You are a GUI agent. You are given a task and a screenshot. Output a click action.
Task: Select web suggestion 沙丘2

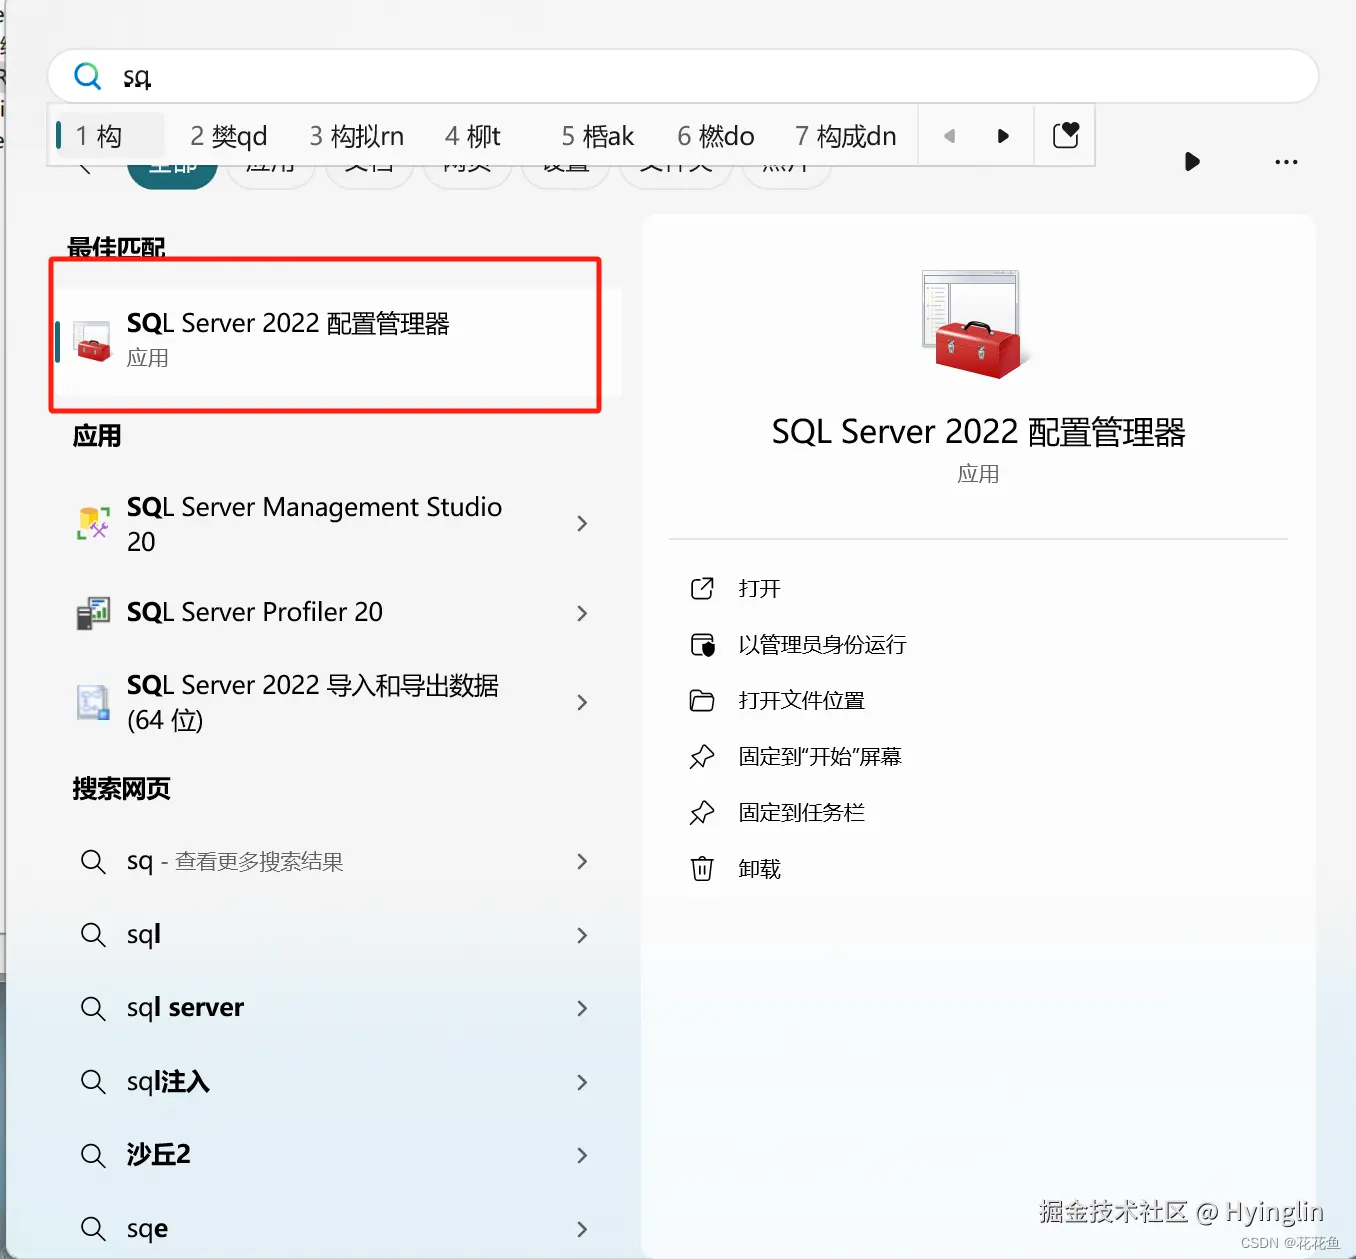click(x=158, y=1155)
